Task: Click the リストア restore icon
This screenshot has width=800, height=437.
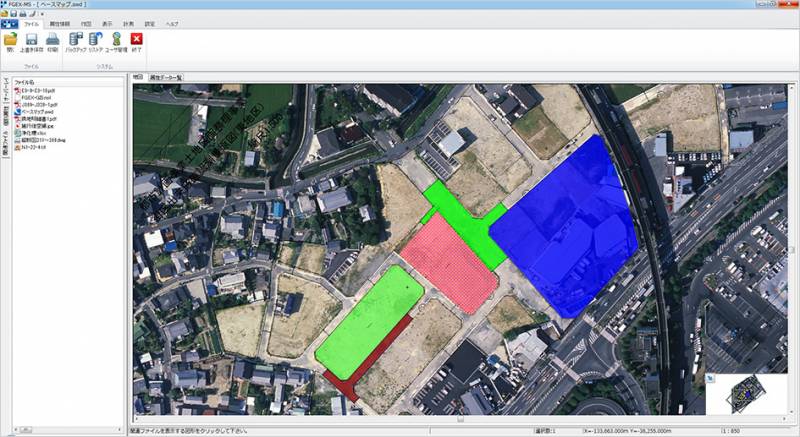Action: click(96, 41)
